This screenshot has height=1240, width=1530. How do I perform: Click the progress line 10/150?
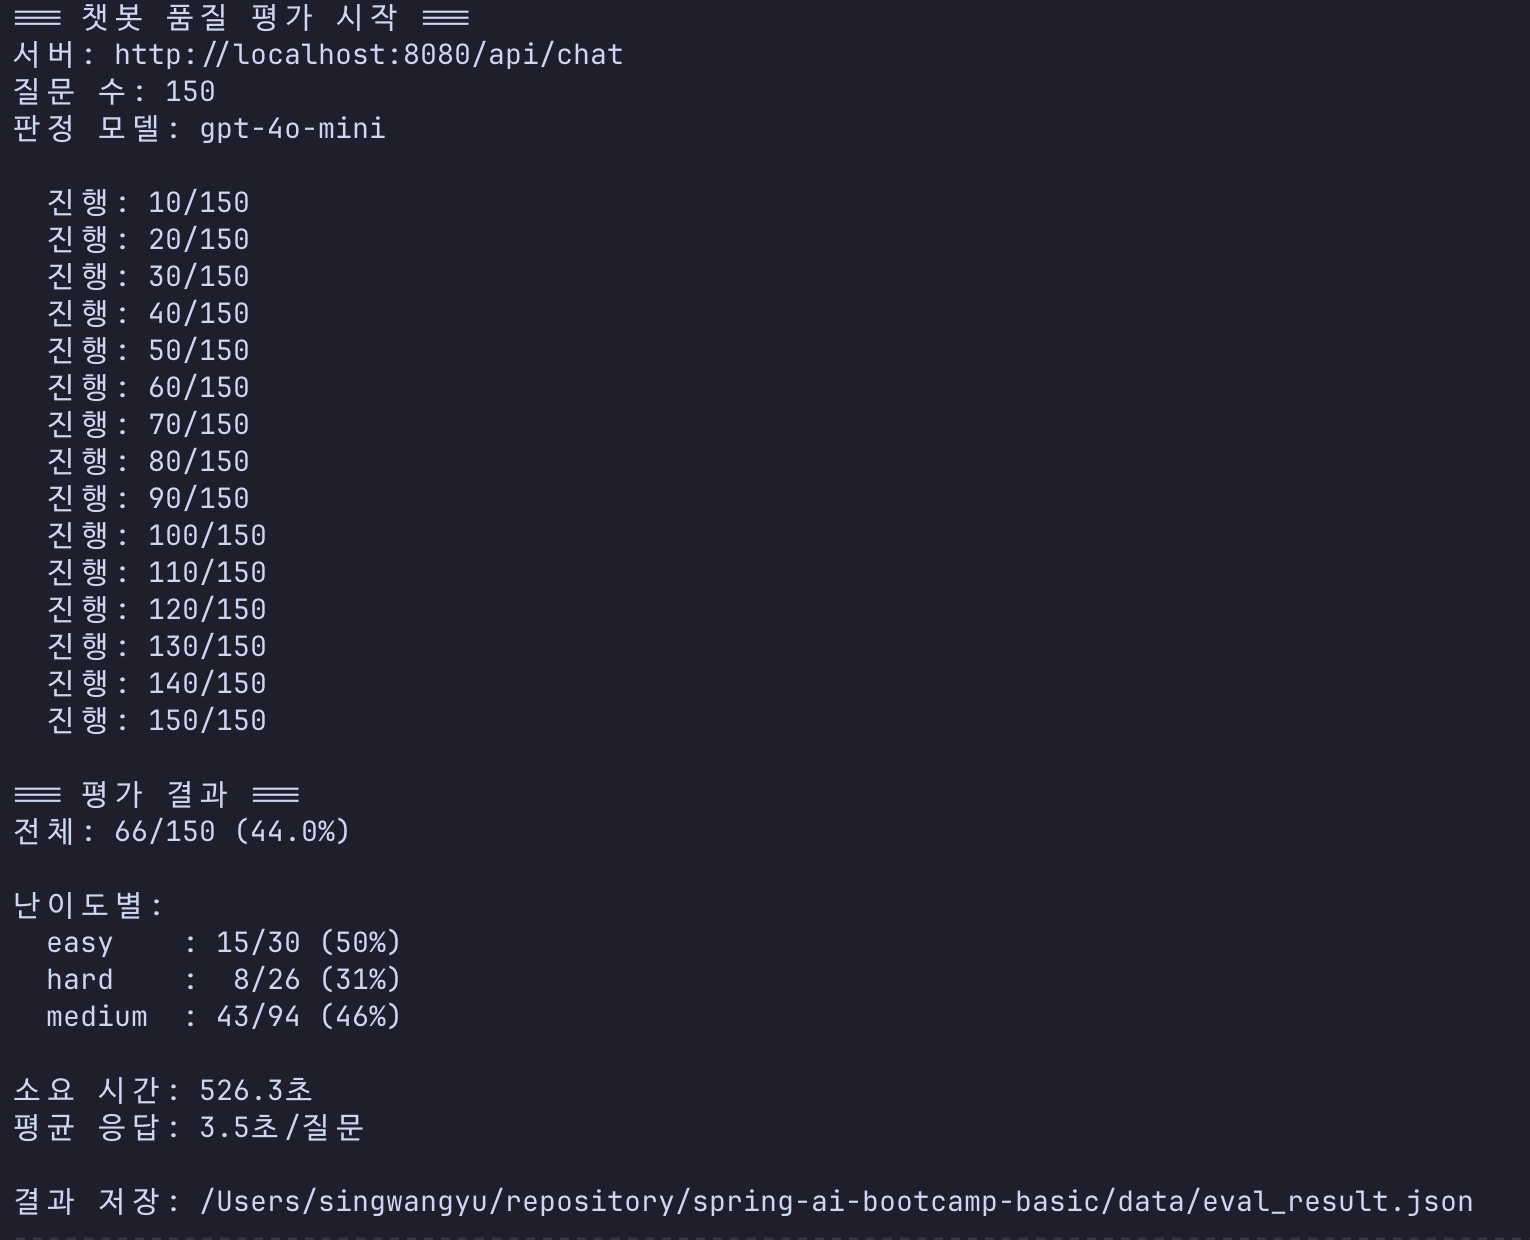pos(148,203)
